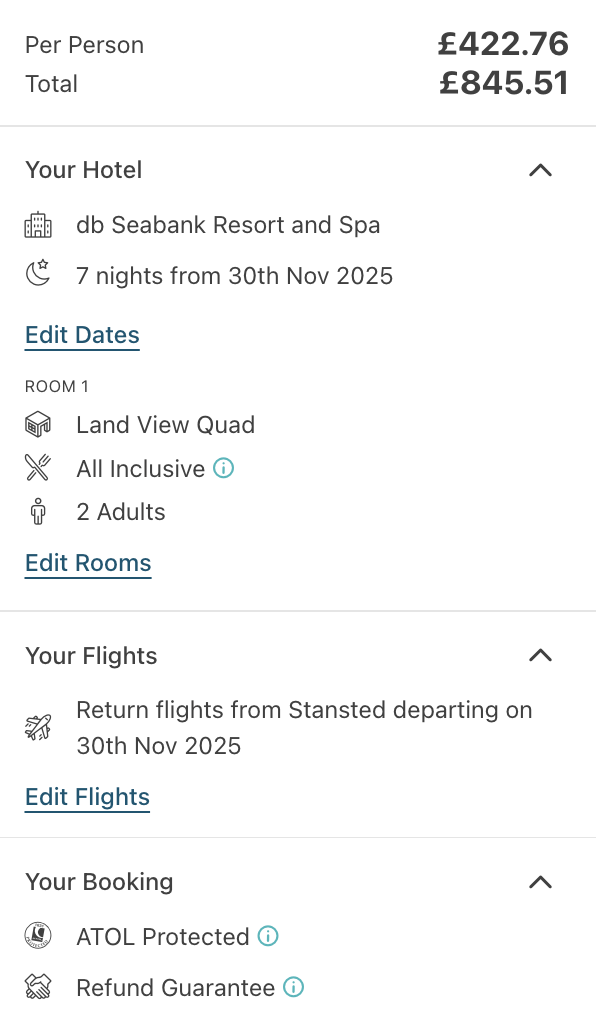
Task: Click the airplane icon beside return flights info
Action: click(38, 727)
